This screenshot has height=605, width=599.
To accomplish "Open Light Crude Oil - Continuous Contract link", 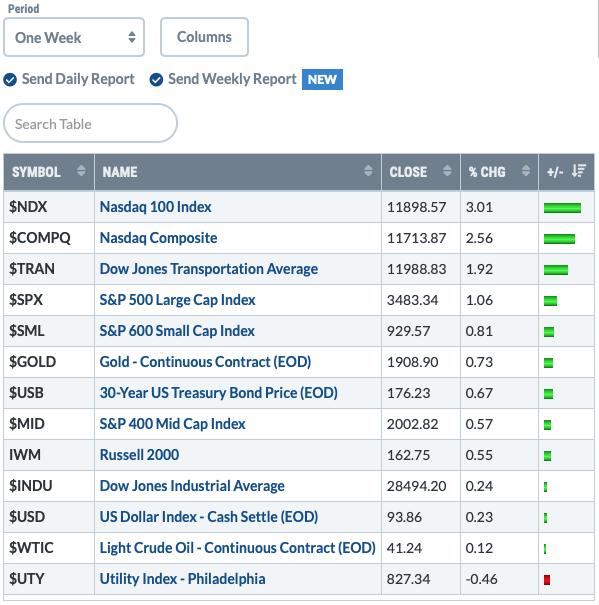I will point(238,548).
